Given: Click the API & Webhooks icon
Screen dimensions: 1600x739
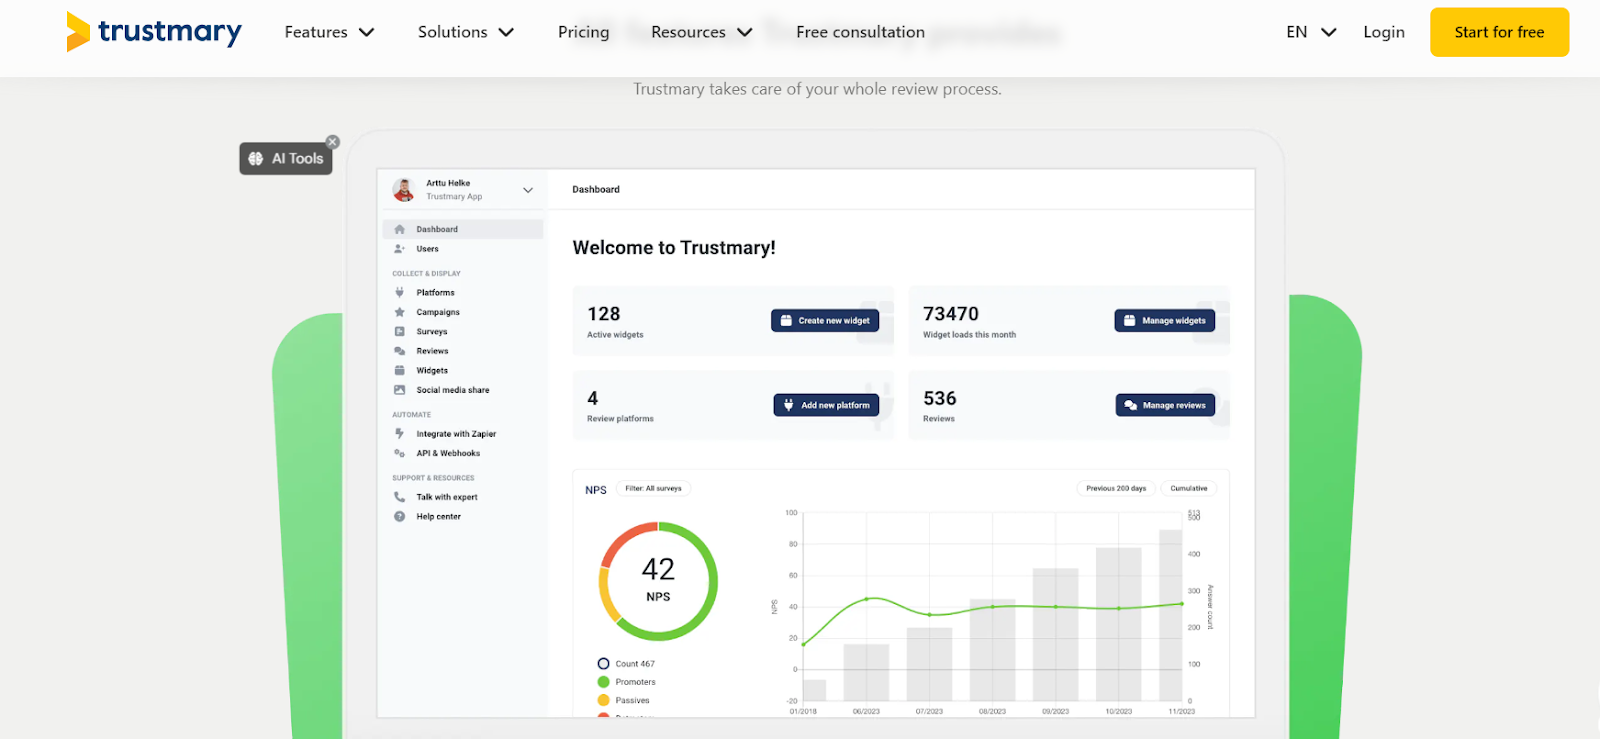Looking at the screenshot, I should [400, 453].
